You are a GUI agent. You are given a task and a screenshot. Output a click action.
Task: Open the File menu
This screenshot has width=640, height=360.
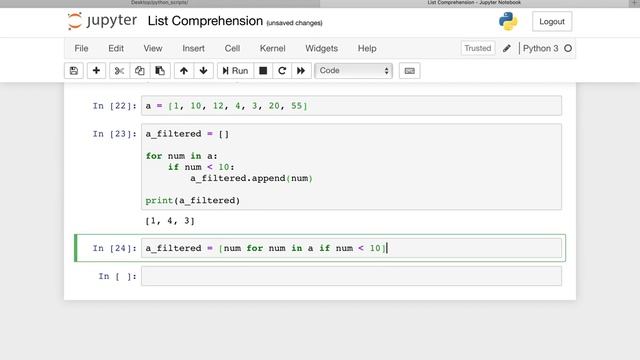click(x=81, y=48)
